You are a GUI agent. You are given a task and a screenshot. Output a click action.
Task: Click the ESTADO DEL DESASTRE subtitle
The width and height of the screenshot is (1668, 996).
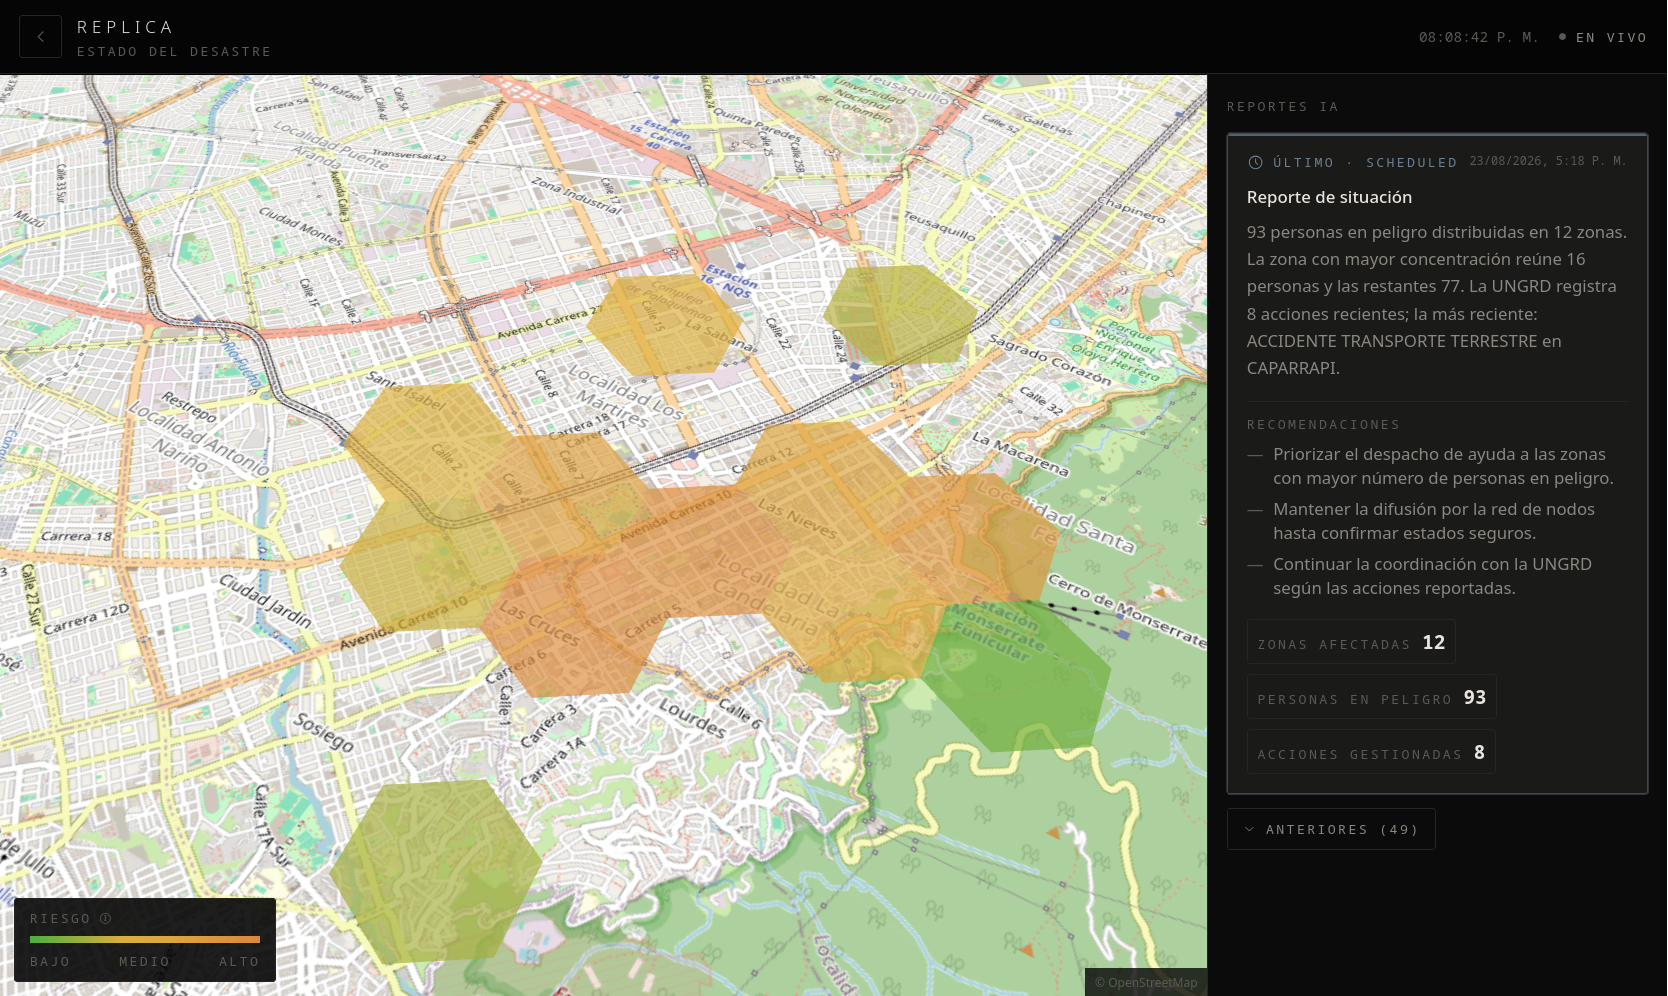(x=174, y=51)
